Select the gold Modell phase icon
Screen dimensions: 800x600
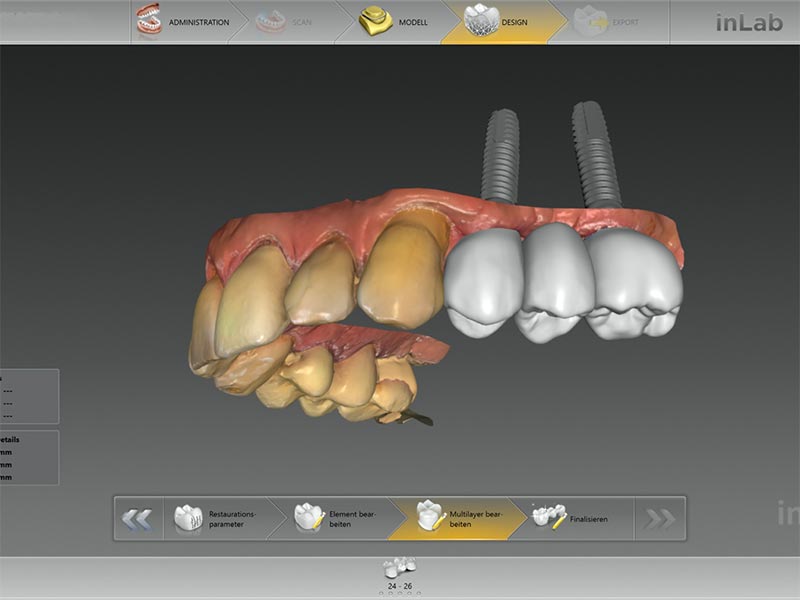pos(375,21)
